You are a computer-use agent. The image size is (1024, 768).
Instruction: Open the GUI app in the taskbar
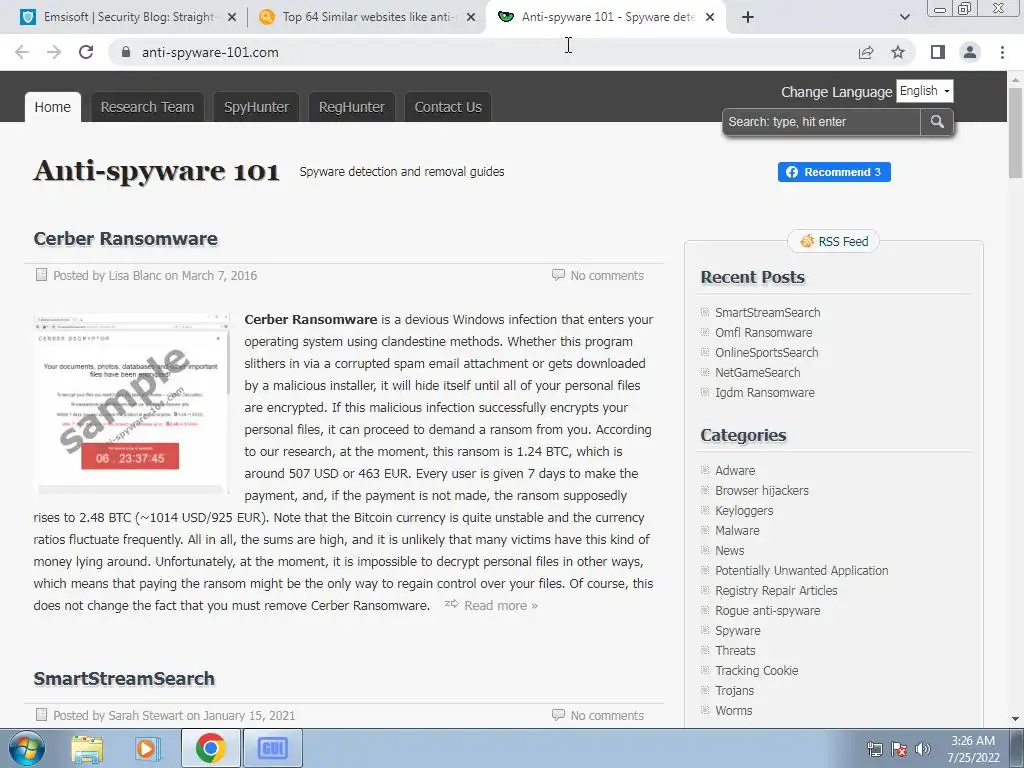[x=272, y=748]
